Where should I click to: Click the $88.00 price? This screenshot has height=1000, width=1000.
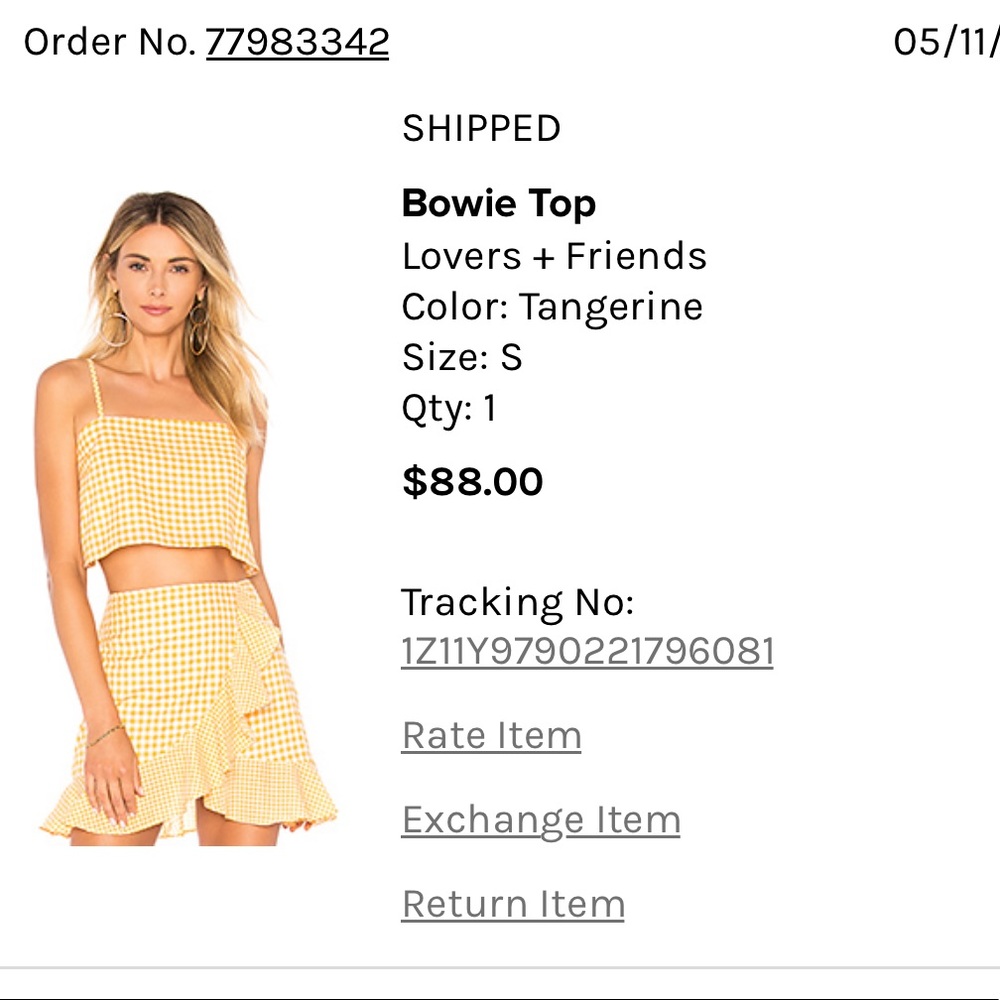[x=472, y=482]
